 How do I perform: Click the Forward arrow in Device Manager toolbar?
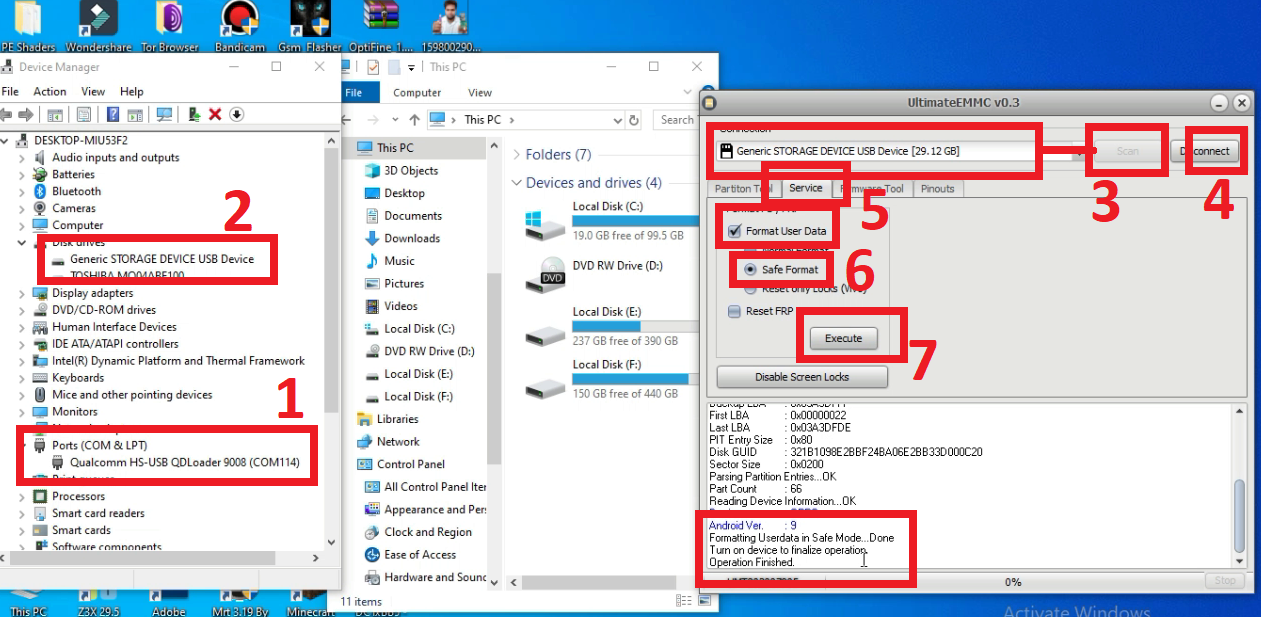pos(27,114)
